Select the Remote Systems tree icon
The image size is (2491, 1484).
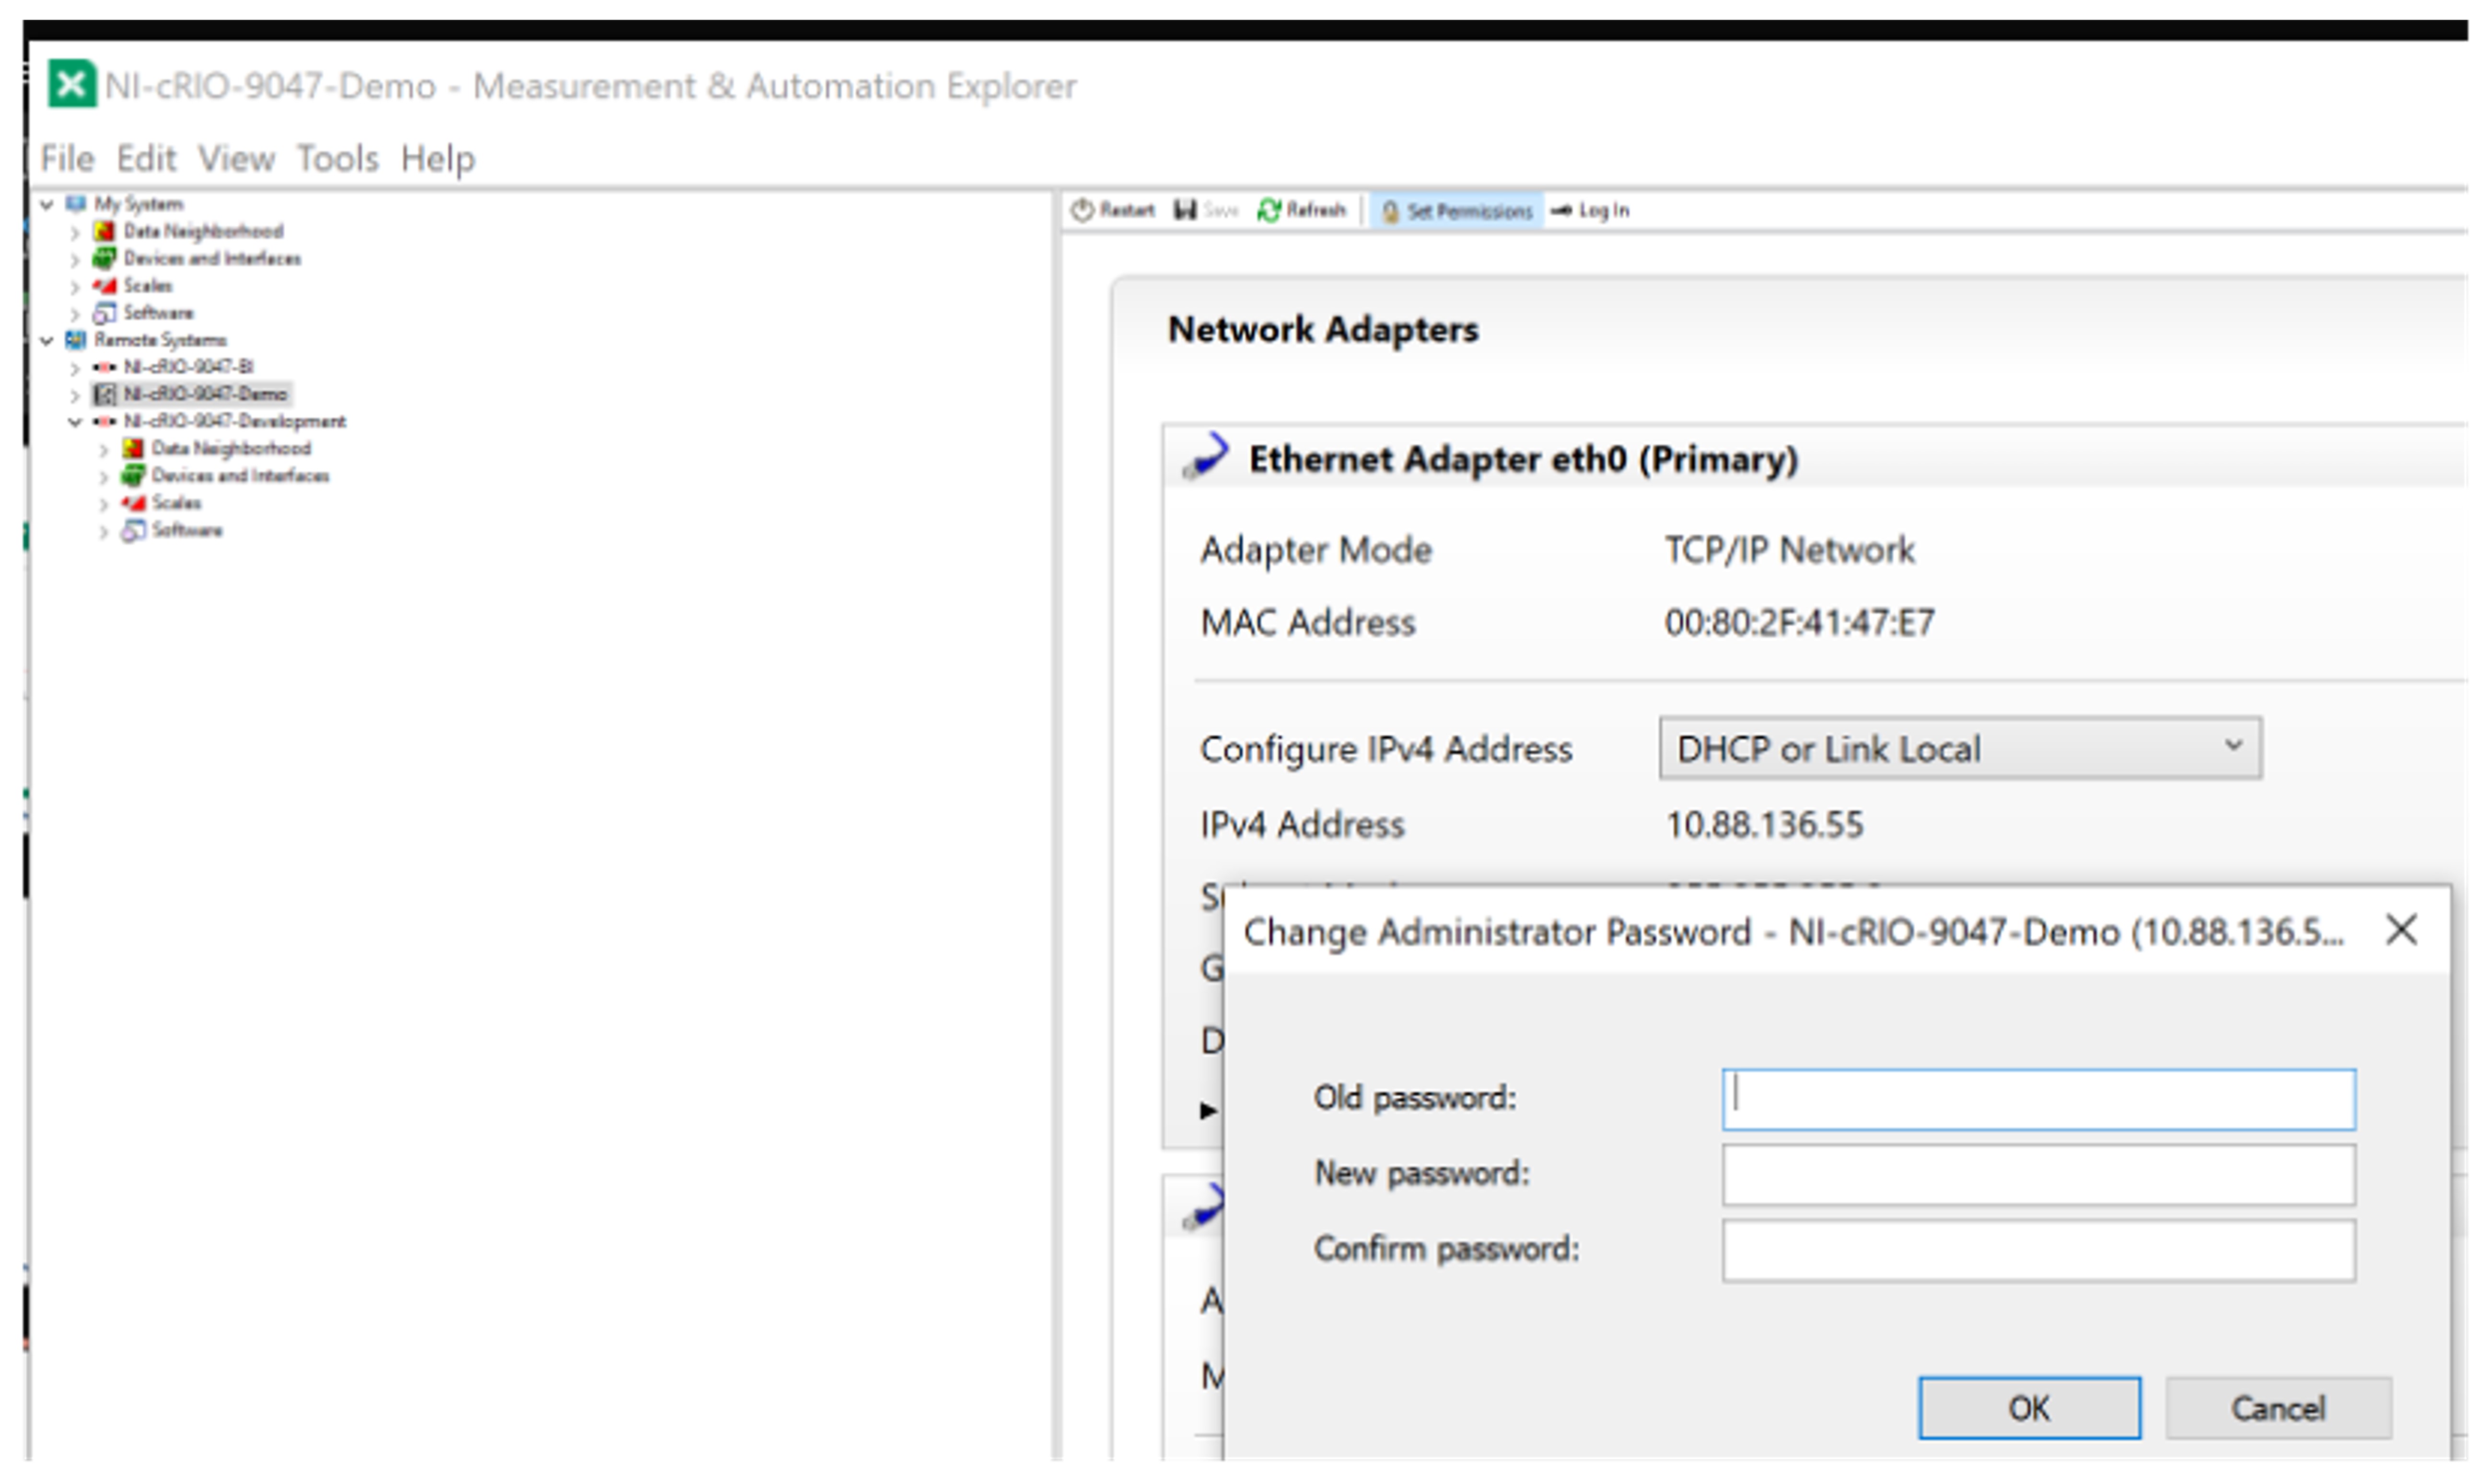tap(76, 340)
